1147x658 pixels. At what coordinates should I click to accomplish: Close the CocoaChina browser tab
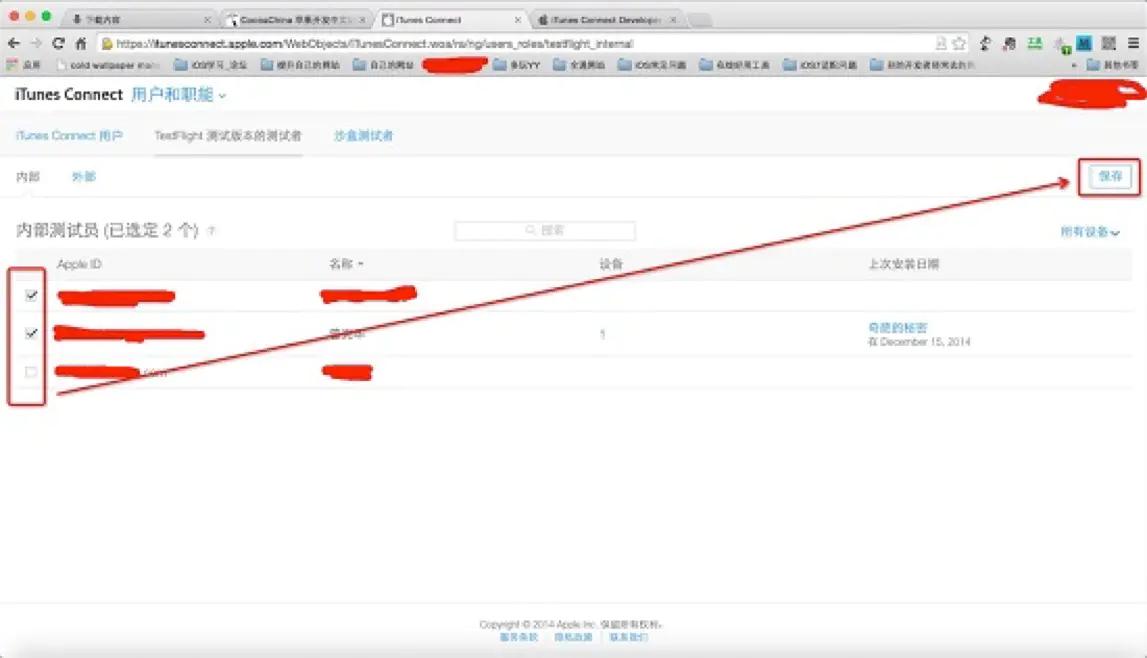362,20
